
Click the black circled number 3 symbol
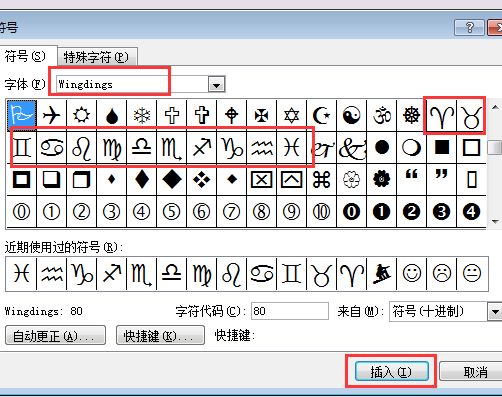click(442, 212)
